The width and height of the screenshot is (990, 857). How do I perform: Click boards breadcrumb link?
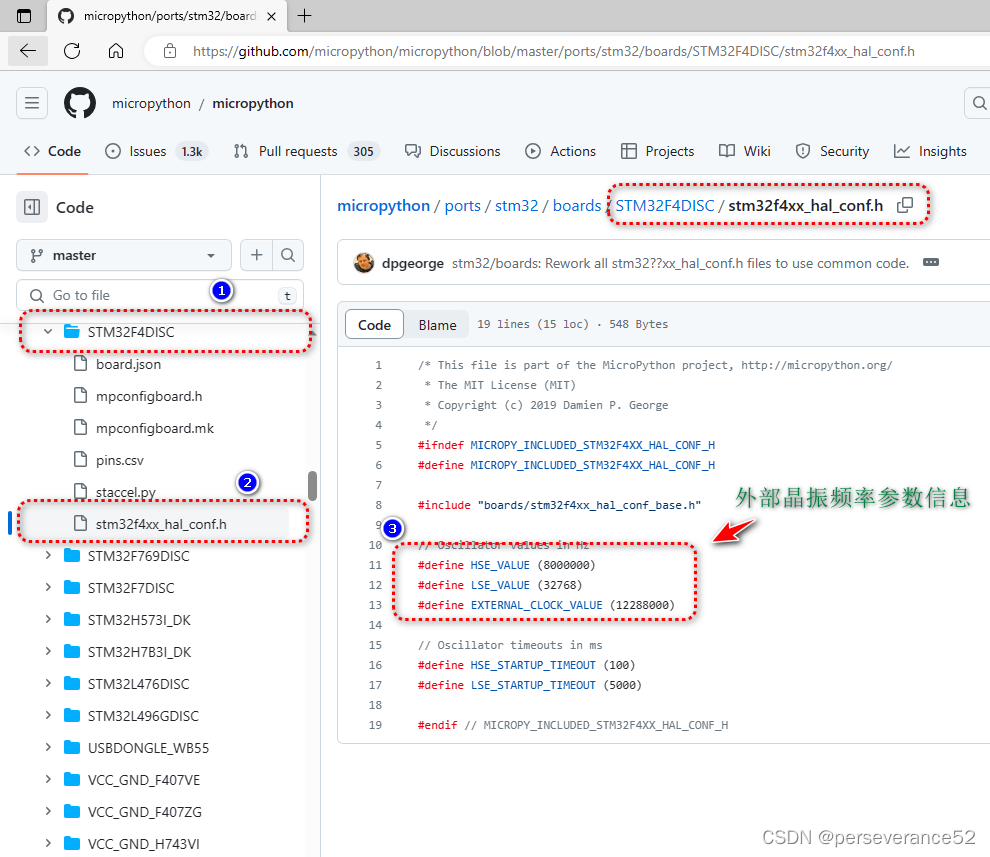click(x=576, y=206)
